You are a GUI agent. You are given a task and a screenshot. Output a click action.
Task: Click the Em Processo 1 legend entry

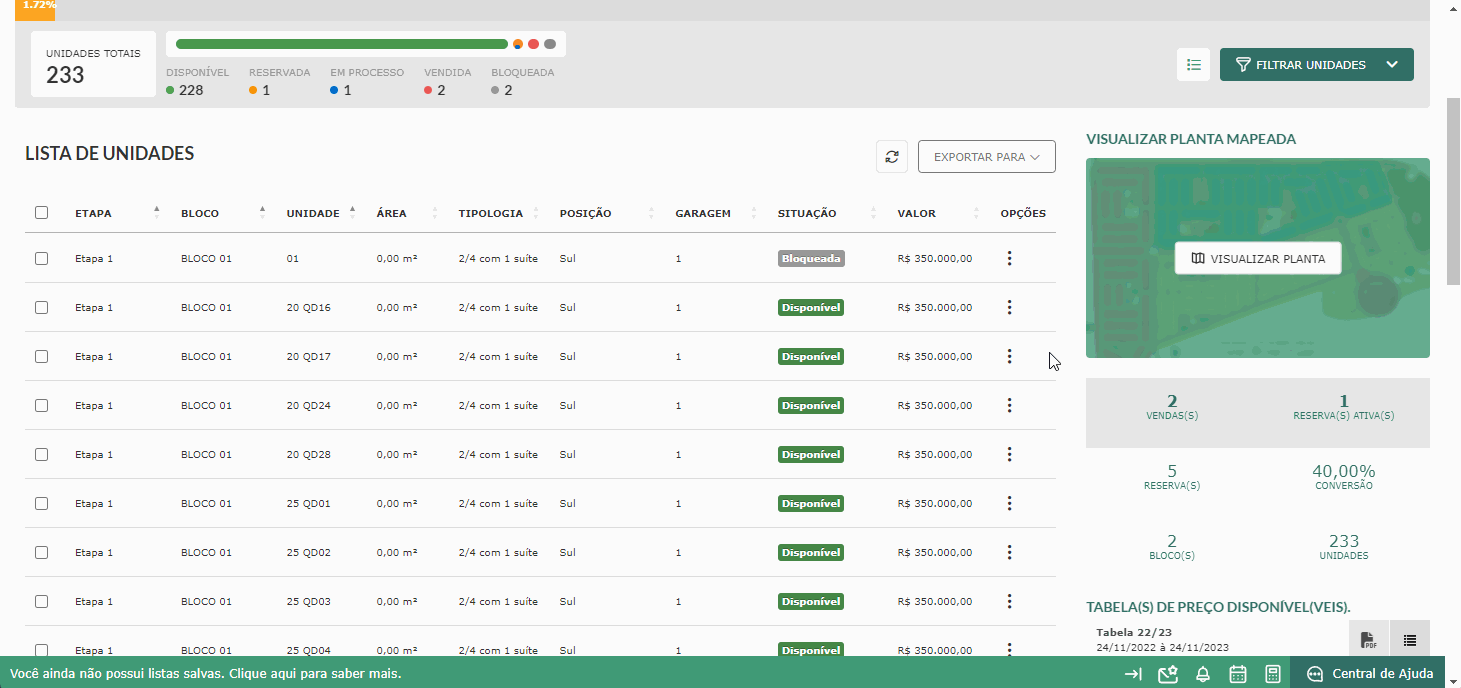(x=367, y=82)
